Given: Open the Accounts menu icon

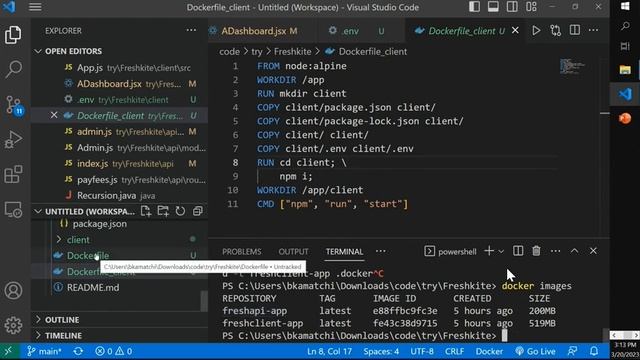Looking at the screenshot, I should (13, 291).
